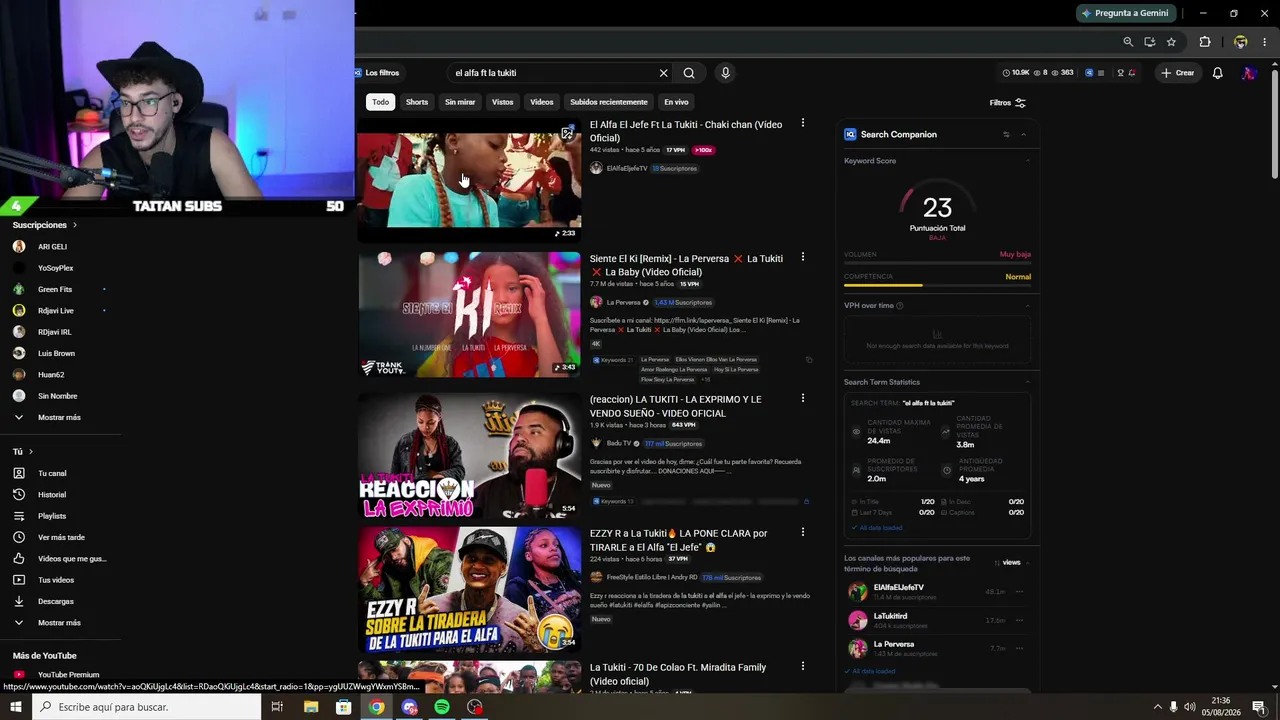Click the browser zoom magnifier icon
The height and width of the screenshot is (720, 1280).
[x=1128, y=42]
